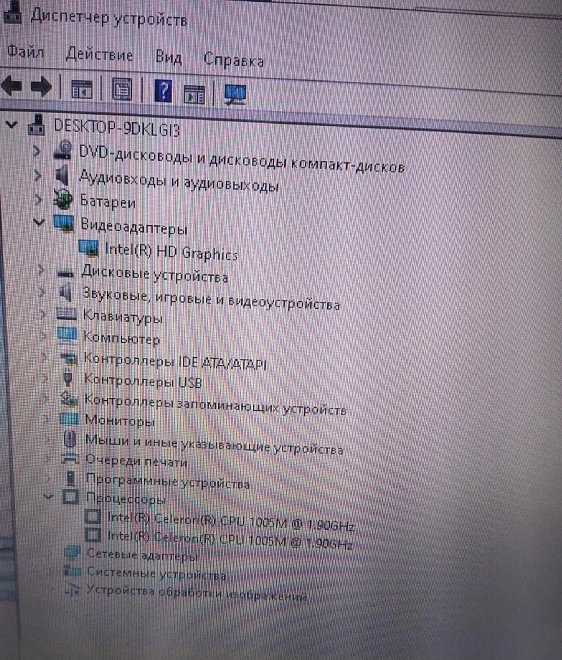Click the Forward arrow toolbar button
The width and height of the screenshot is (562, 660).
coord(41,87)
